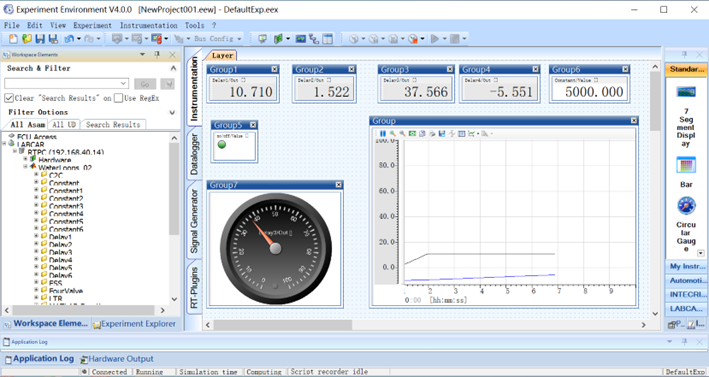Close the Group1 instrument window
This screenshot has height=377, width=709.
pyautogui.click(x=274, y=69)
